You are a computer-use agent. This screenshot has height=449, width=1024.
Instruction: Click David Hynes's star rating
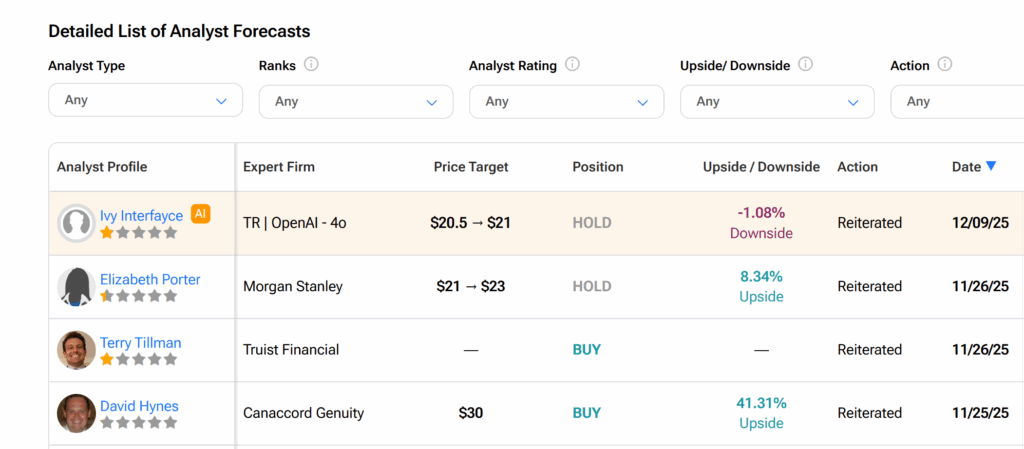click(x=138, y=423)
